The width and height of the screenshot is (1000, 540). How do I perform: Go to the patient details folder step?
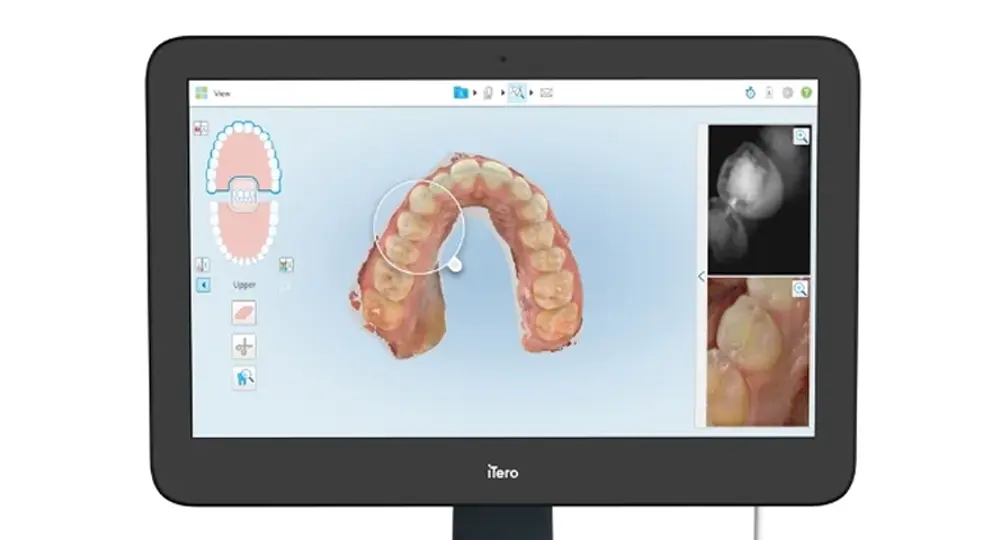pos(460,93)
